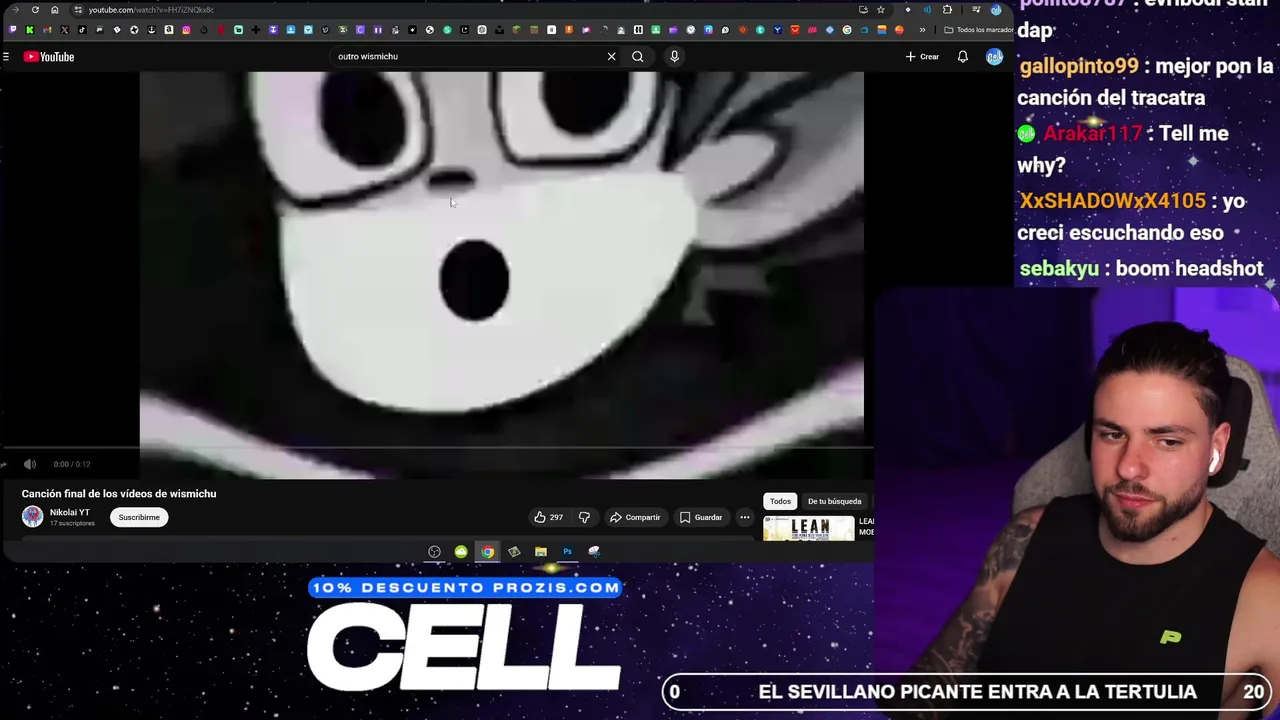Open Photoshop from the taskbar
The image size is (1280, 720).
click(567, 552)
